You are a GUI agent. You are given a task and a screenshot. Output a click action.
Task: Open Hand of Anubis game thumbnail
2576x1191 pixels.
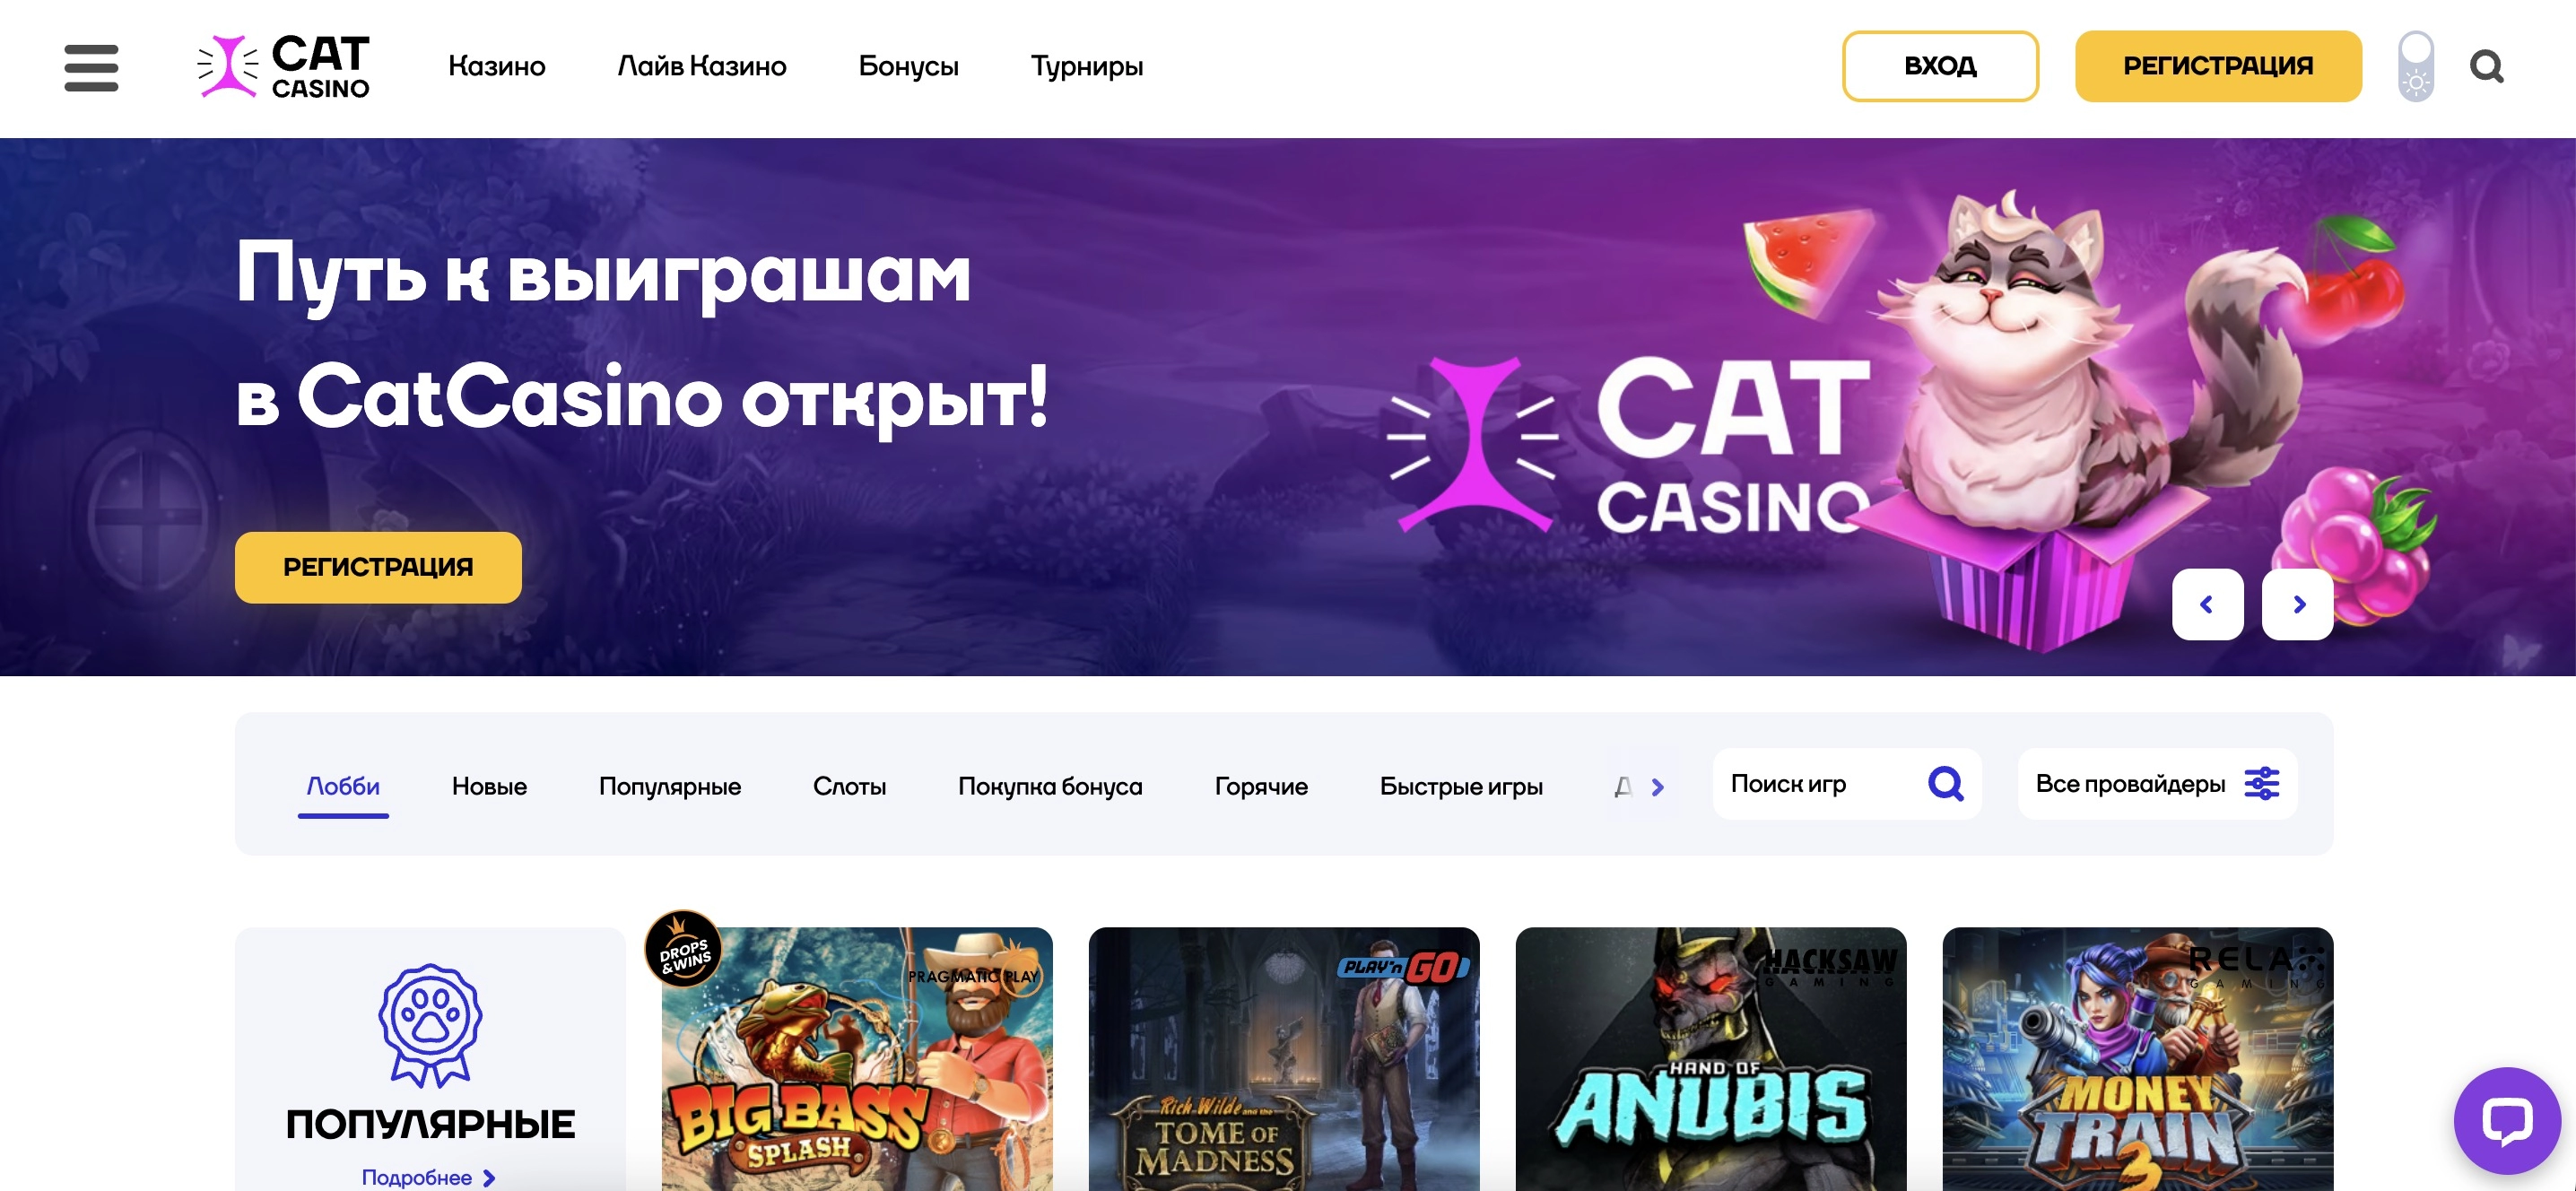1710,1059
